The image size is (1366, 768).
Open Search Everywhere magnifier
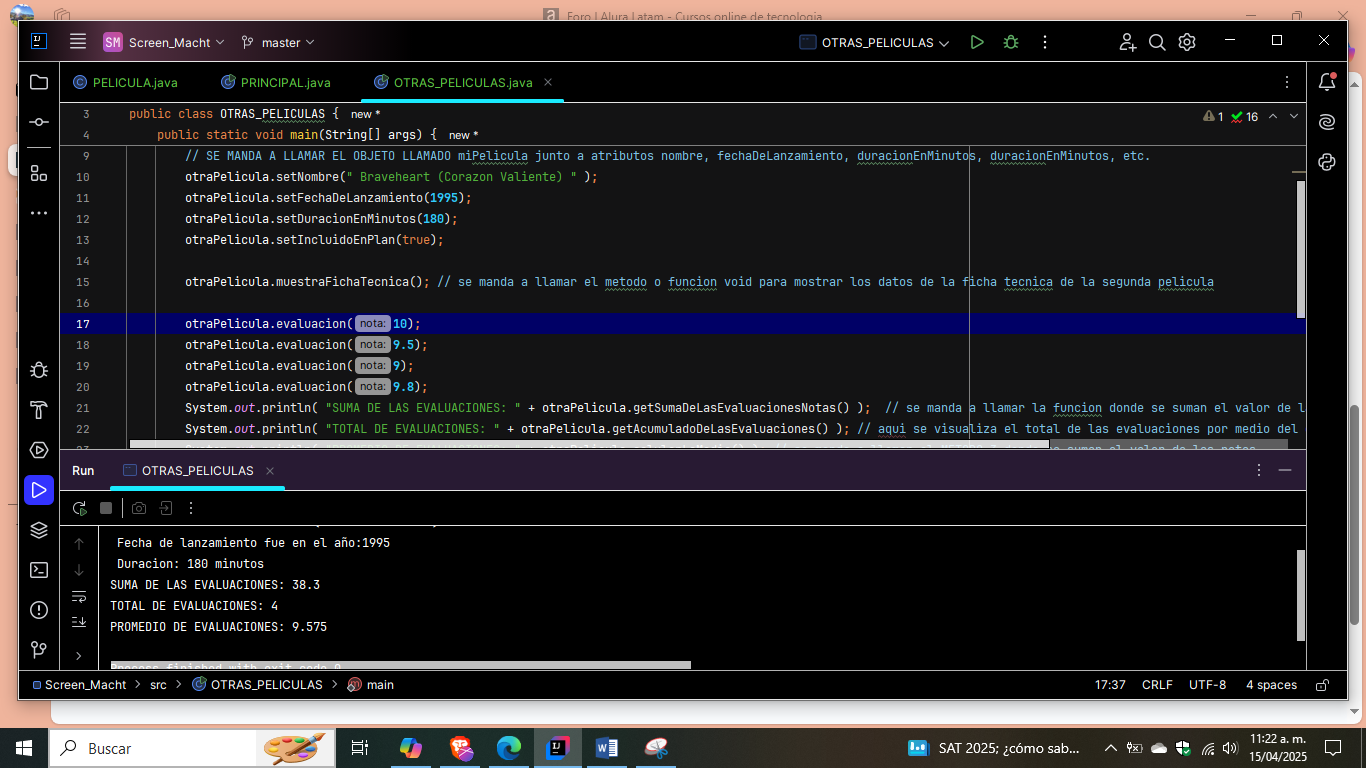coord(1157,42)
